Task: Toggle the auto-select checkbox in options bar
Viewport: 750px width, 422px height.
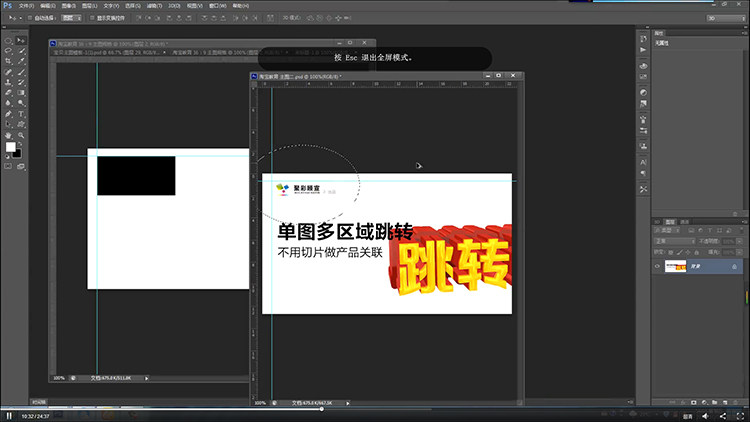Action: click(30, 18)
